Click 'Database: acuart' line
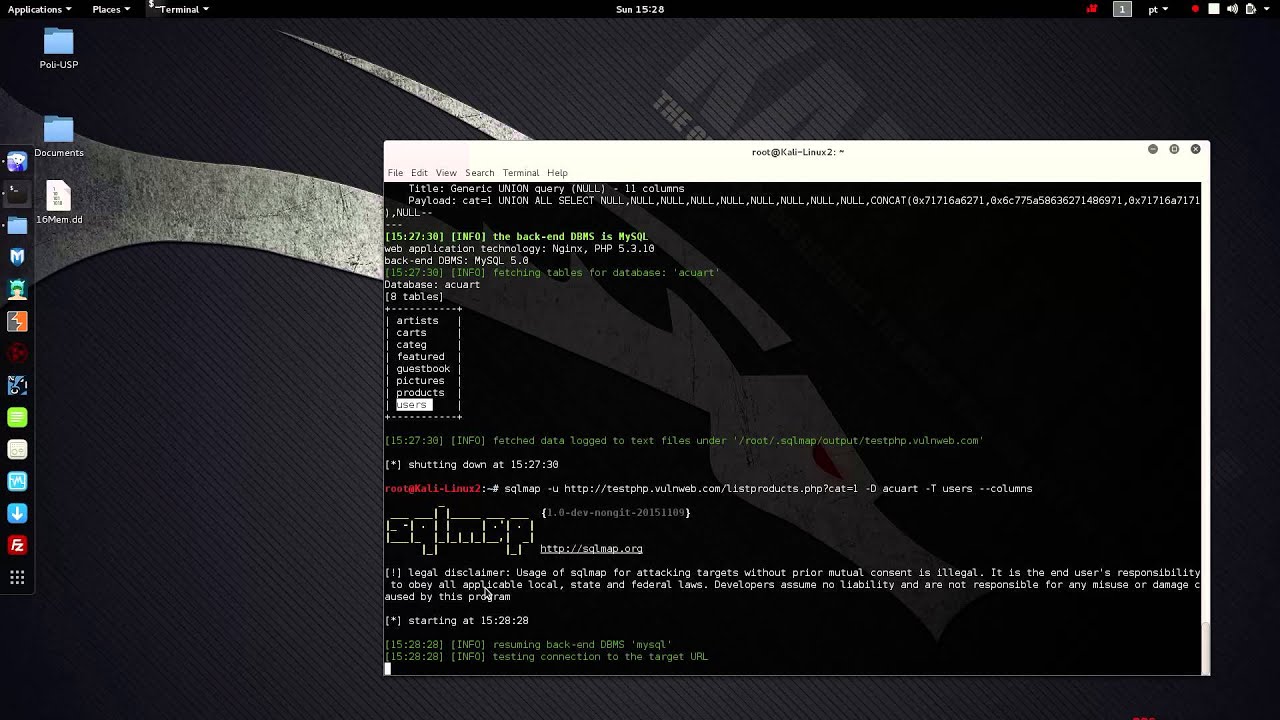 click(432, 285)
